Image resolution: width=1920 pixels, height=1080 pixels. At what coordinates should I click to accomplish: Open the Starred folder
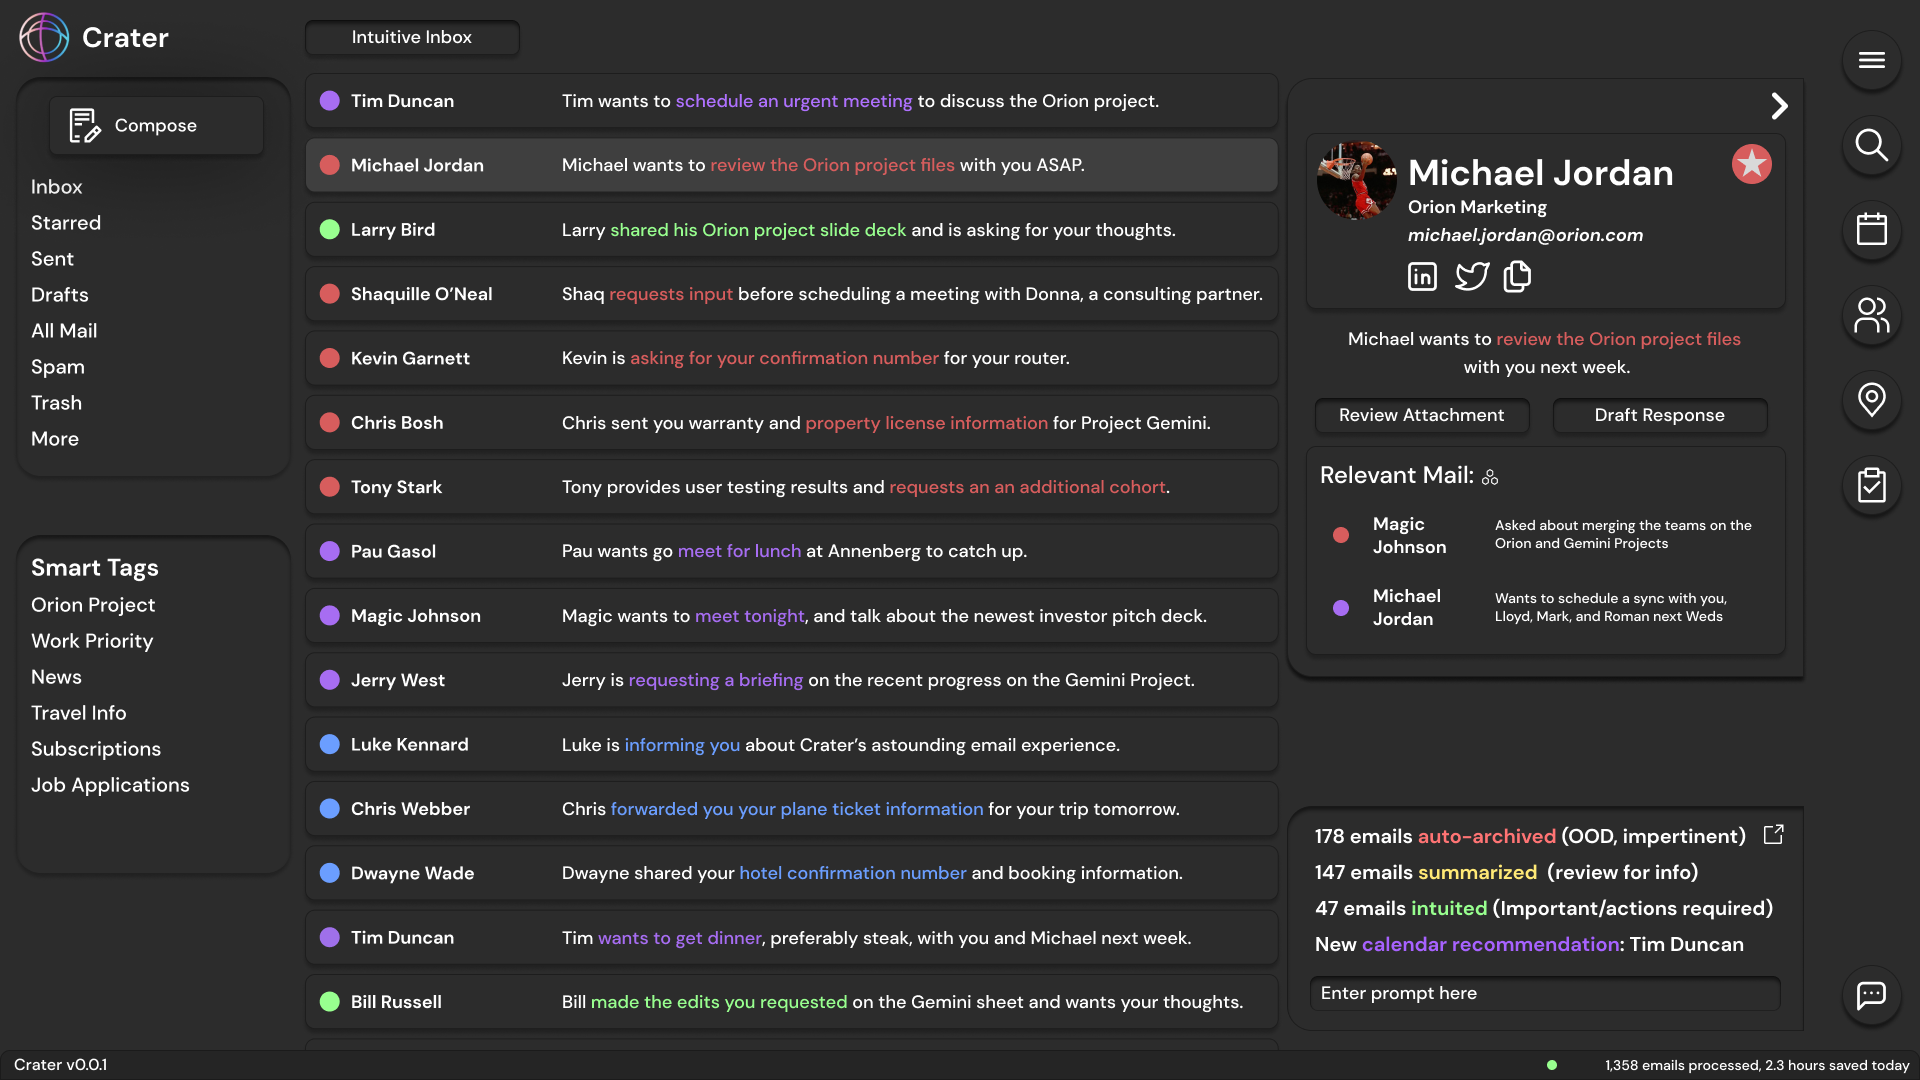[x=66, y=223]
